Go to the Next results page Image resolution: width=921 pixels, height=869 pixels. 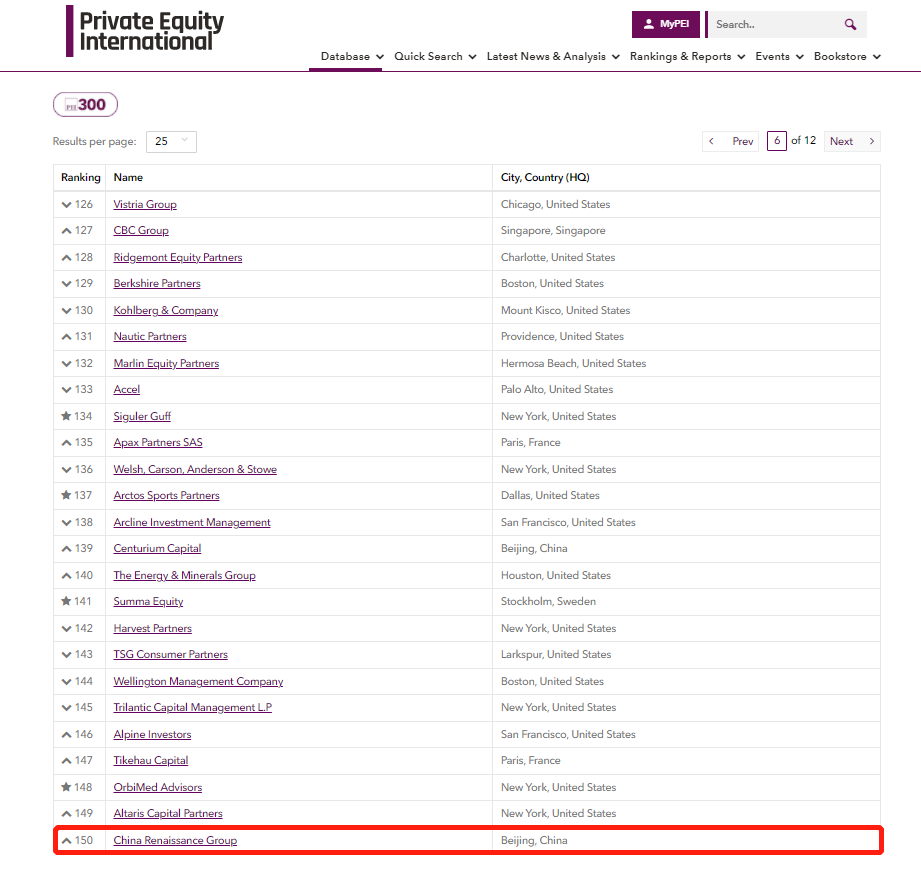[852, 141]
